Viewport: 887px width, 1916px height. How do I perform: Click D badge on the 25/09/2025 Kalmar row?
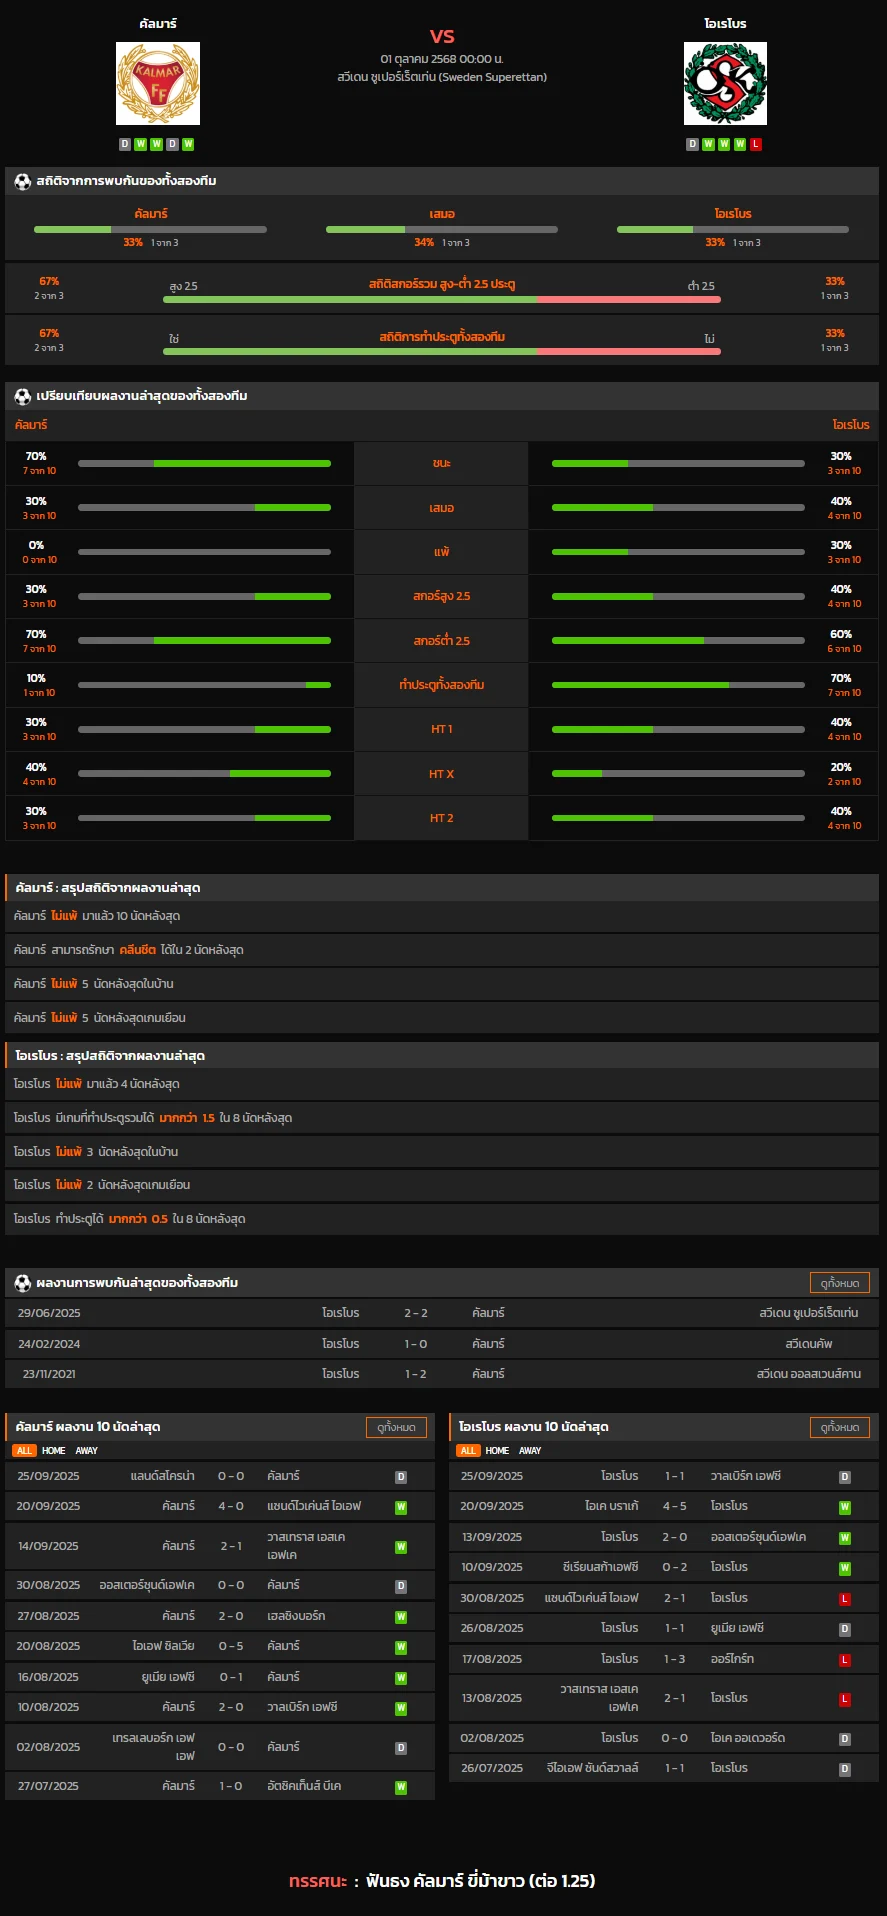click(x=401, y=1477)
